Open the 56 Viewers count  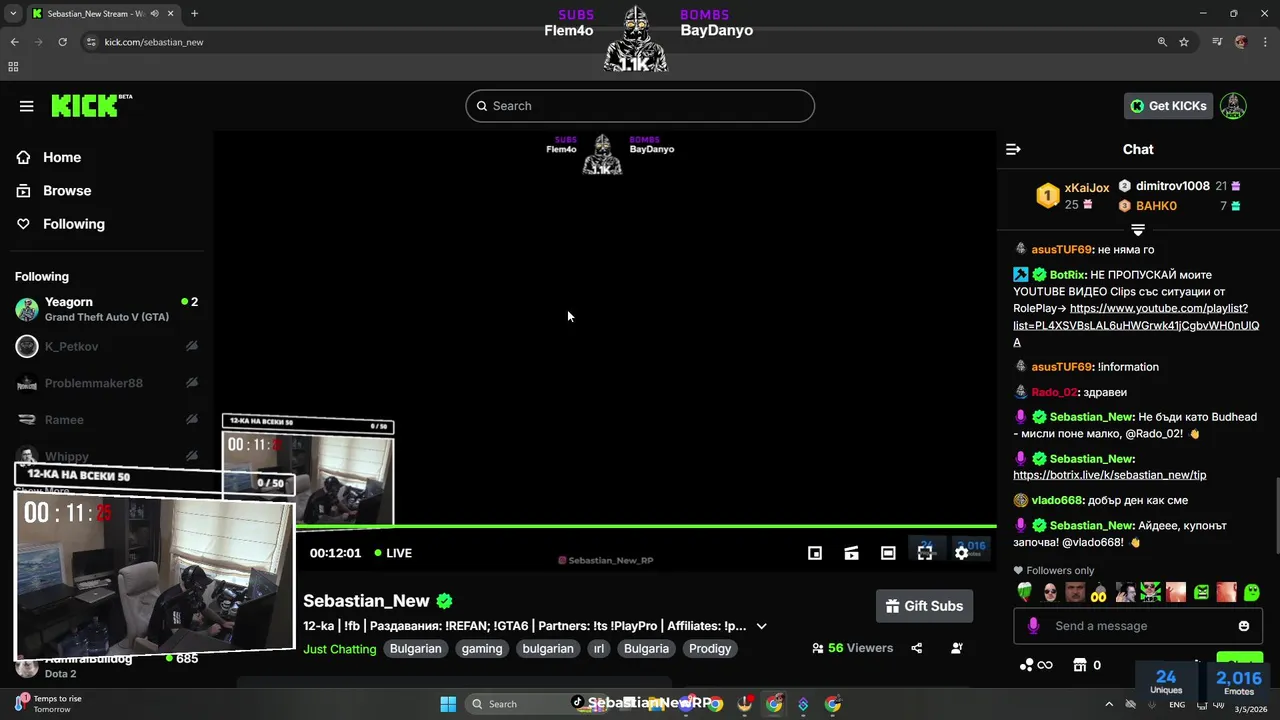click(853, 648)
